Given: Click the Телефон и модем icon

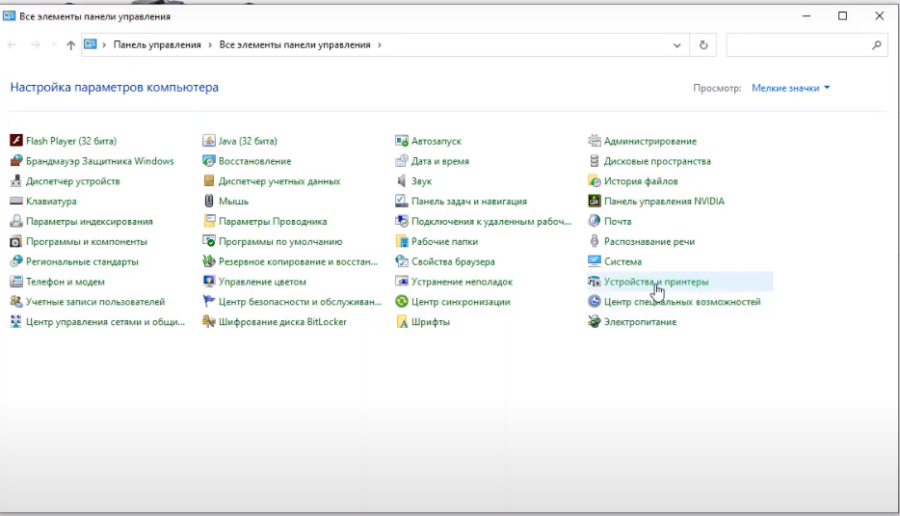Looking at the screenshot, I should click(16, 281).
